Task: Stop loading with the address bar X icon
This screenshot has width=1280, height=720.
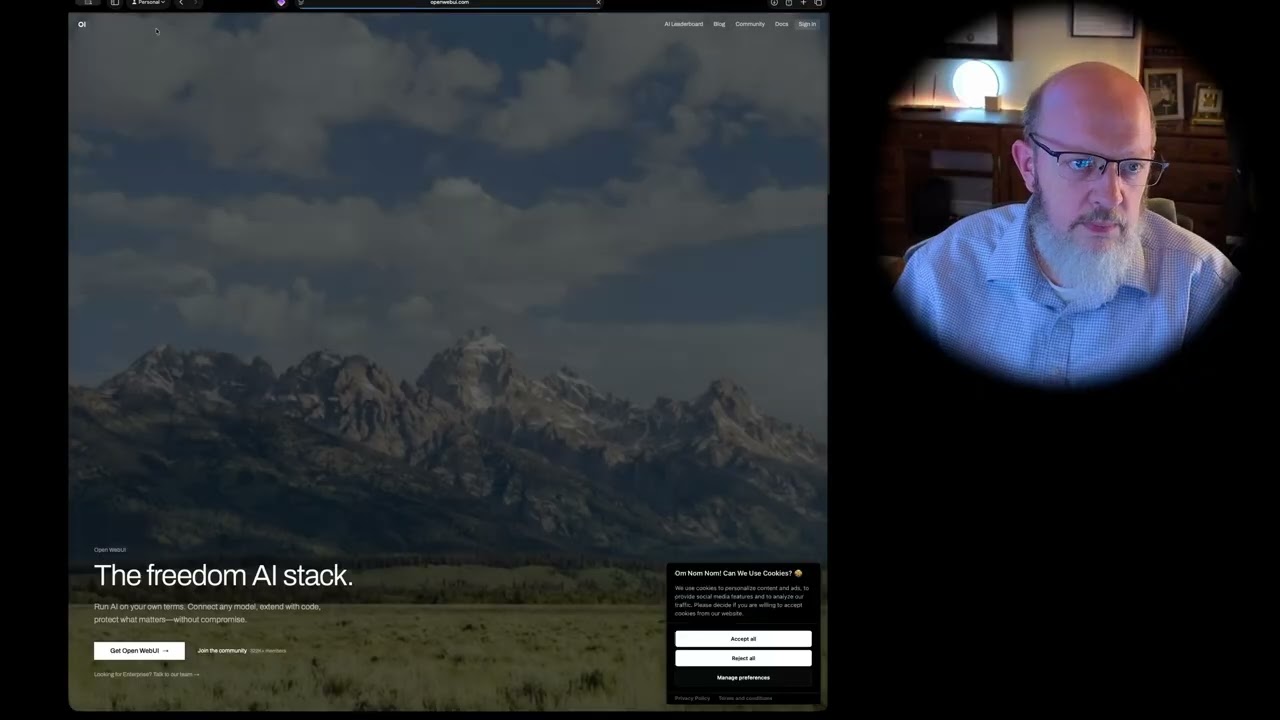Action: 598,3
